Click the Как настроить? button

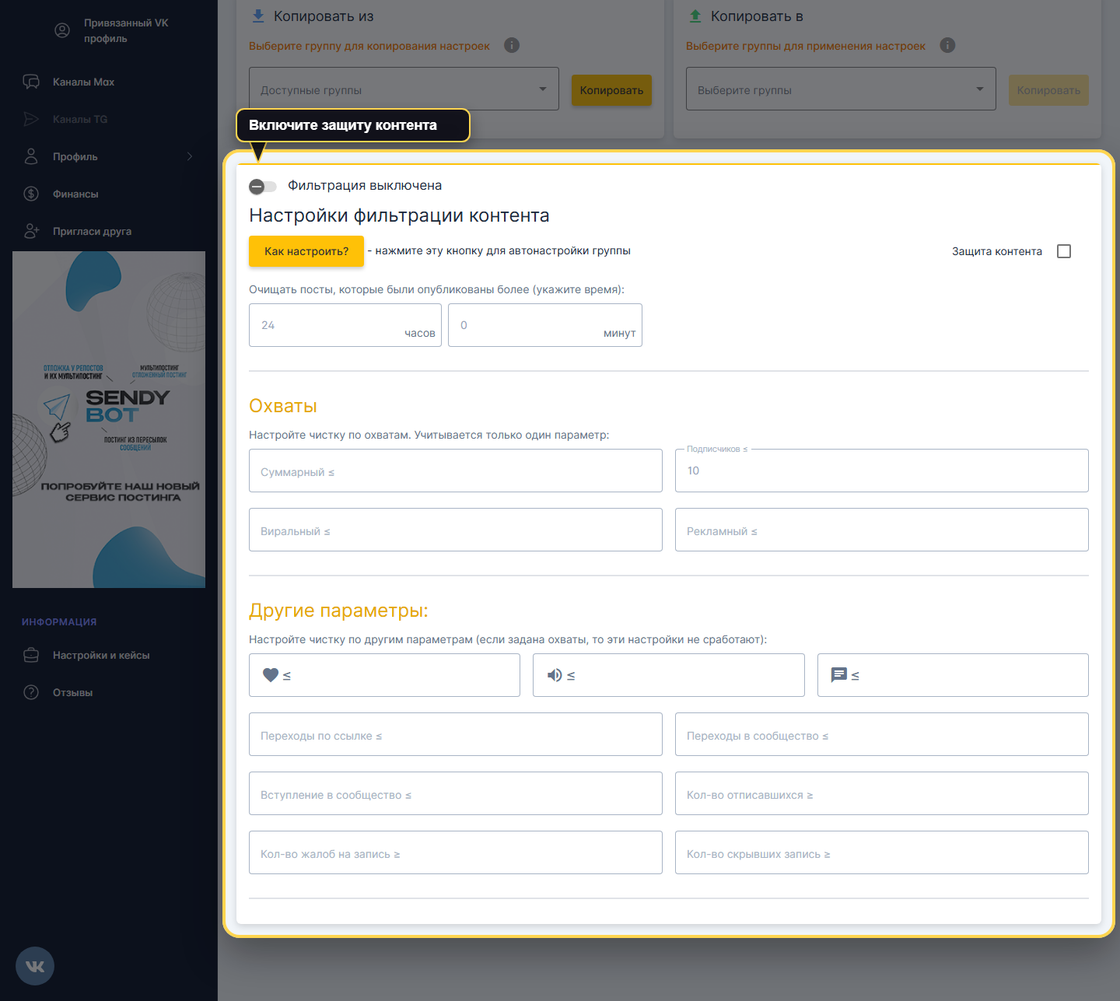click(x=306, y=251)
